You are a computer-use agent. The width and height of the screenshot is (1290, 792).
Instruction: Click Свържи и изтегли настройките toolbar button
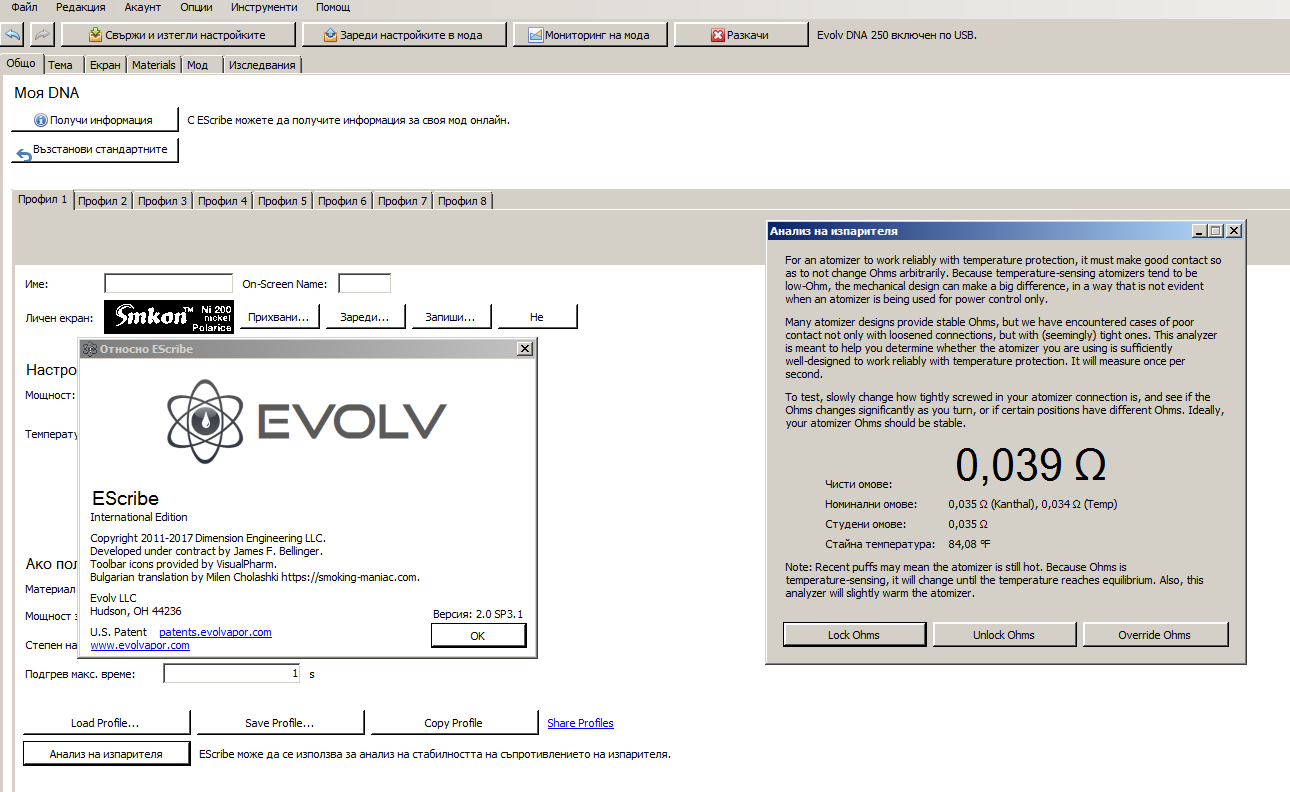tap(178, 35)
